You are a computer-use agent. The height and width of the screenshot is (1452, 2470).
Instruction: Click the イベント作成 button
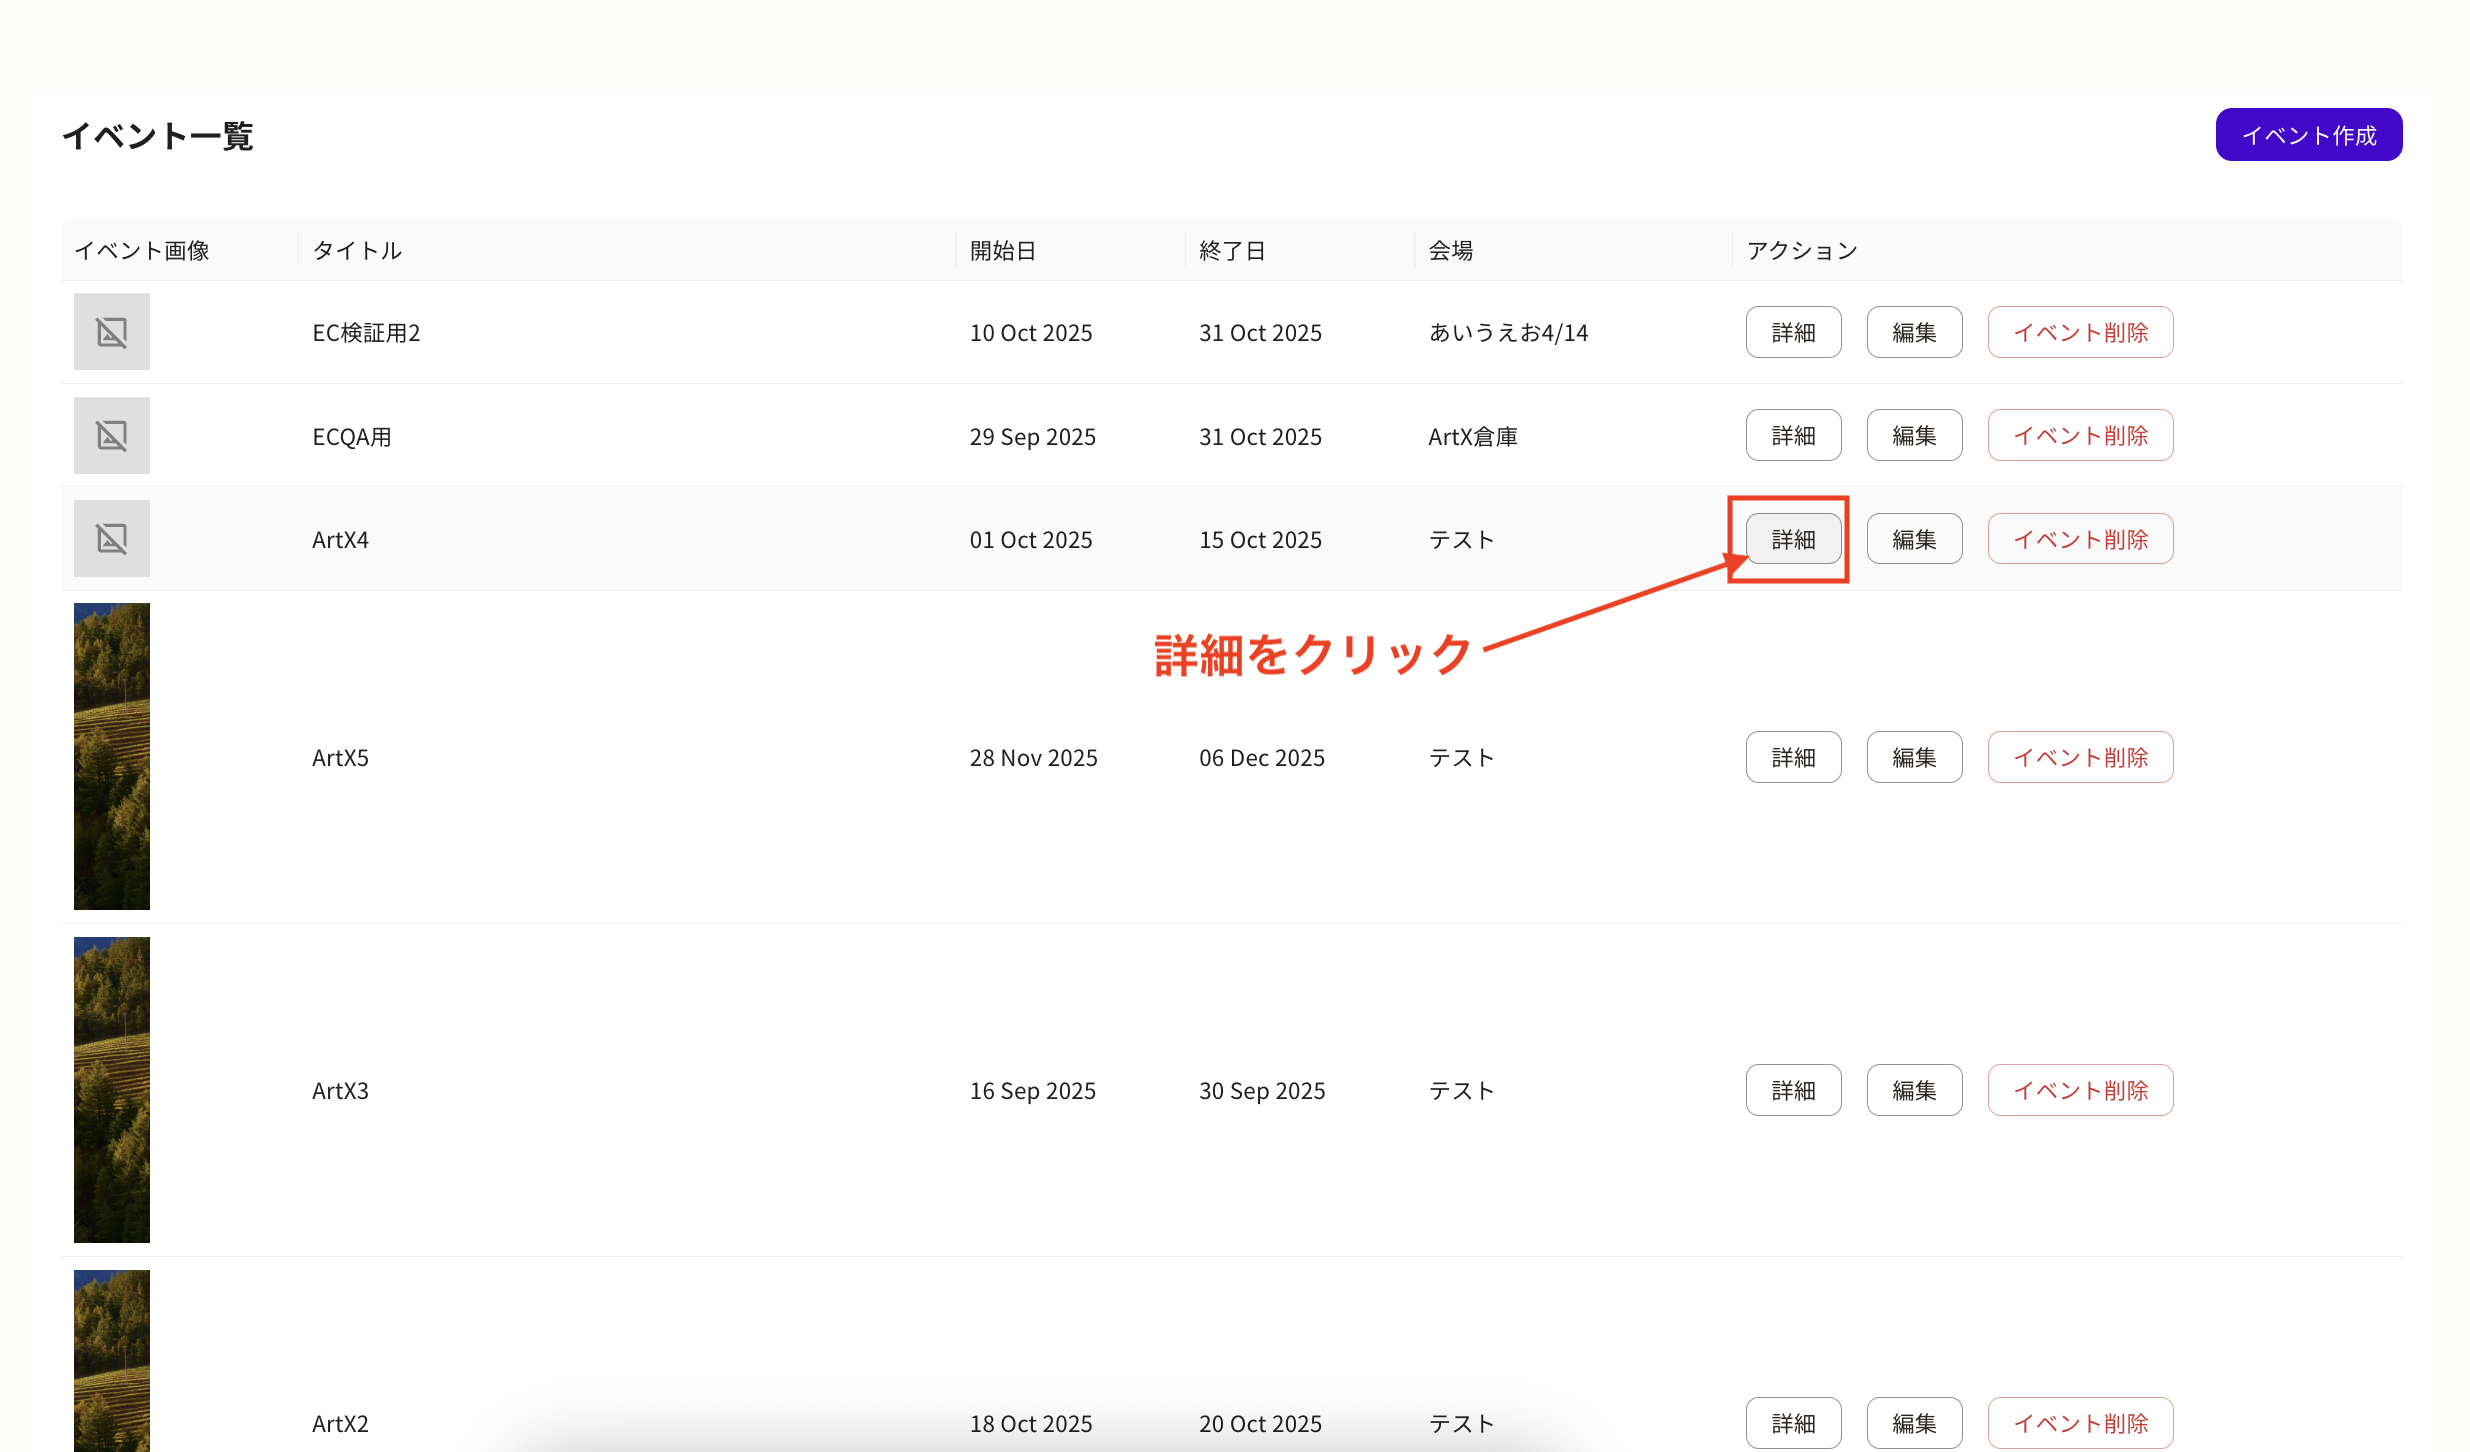[2308, 135]
